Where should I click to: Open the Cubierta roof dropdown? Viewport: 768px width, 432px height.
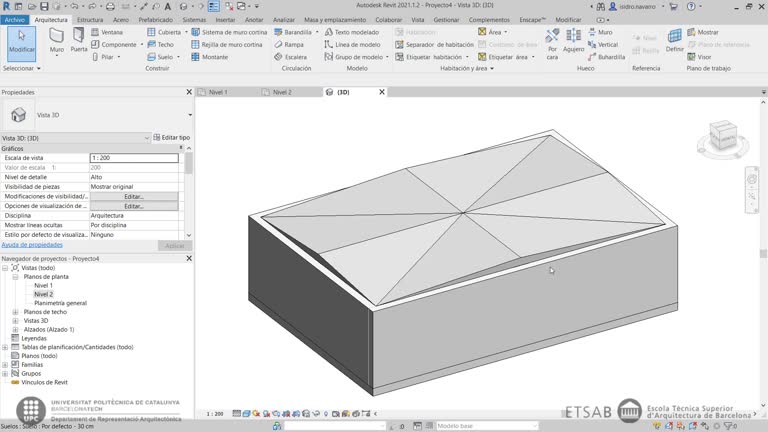click(184, 32)
